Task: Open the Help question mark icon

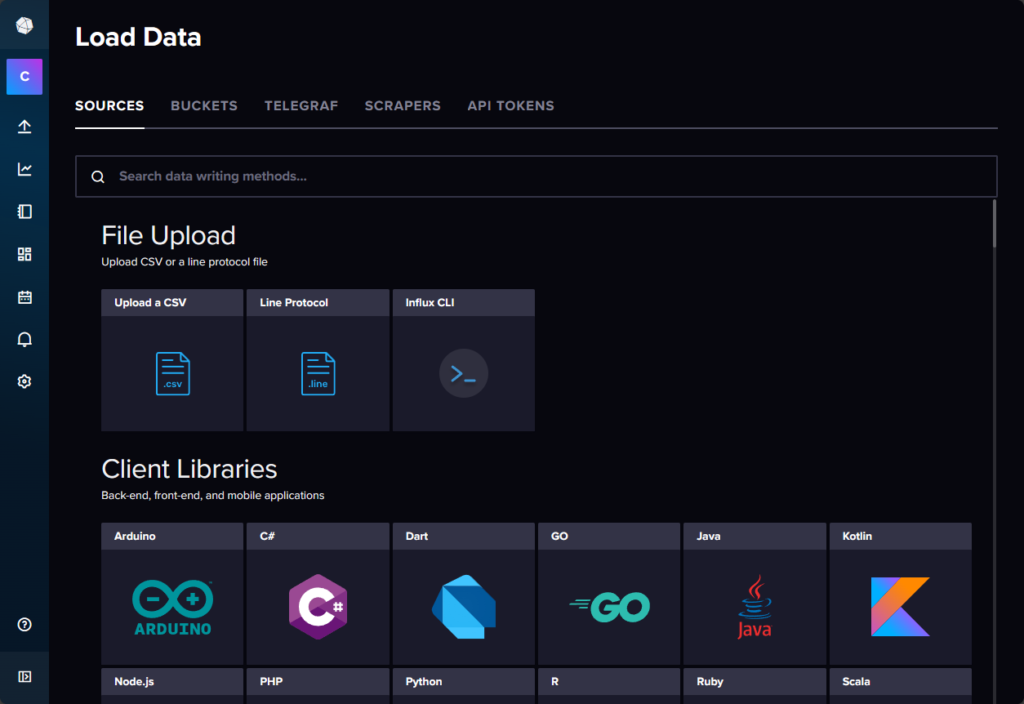Action: coord(24,624)
